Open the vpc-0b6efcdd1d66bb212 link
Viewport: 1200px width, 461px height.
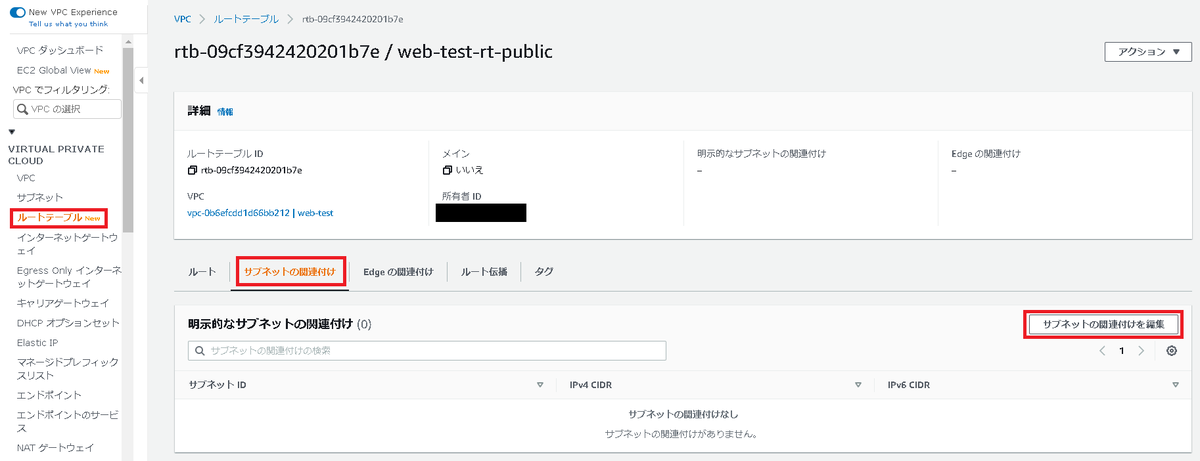(238, 213)
